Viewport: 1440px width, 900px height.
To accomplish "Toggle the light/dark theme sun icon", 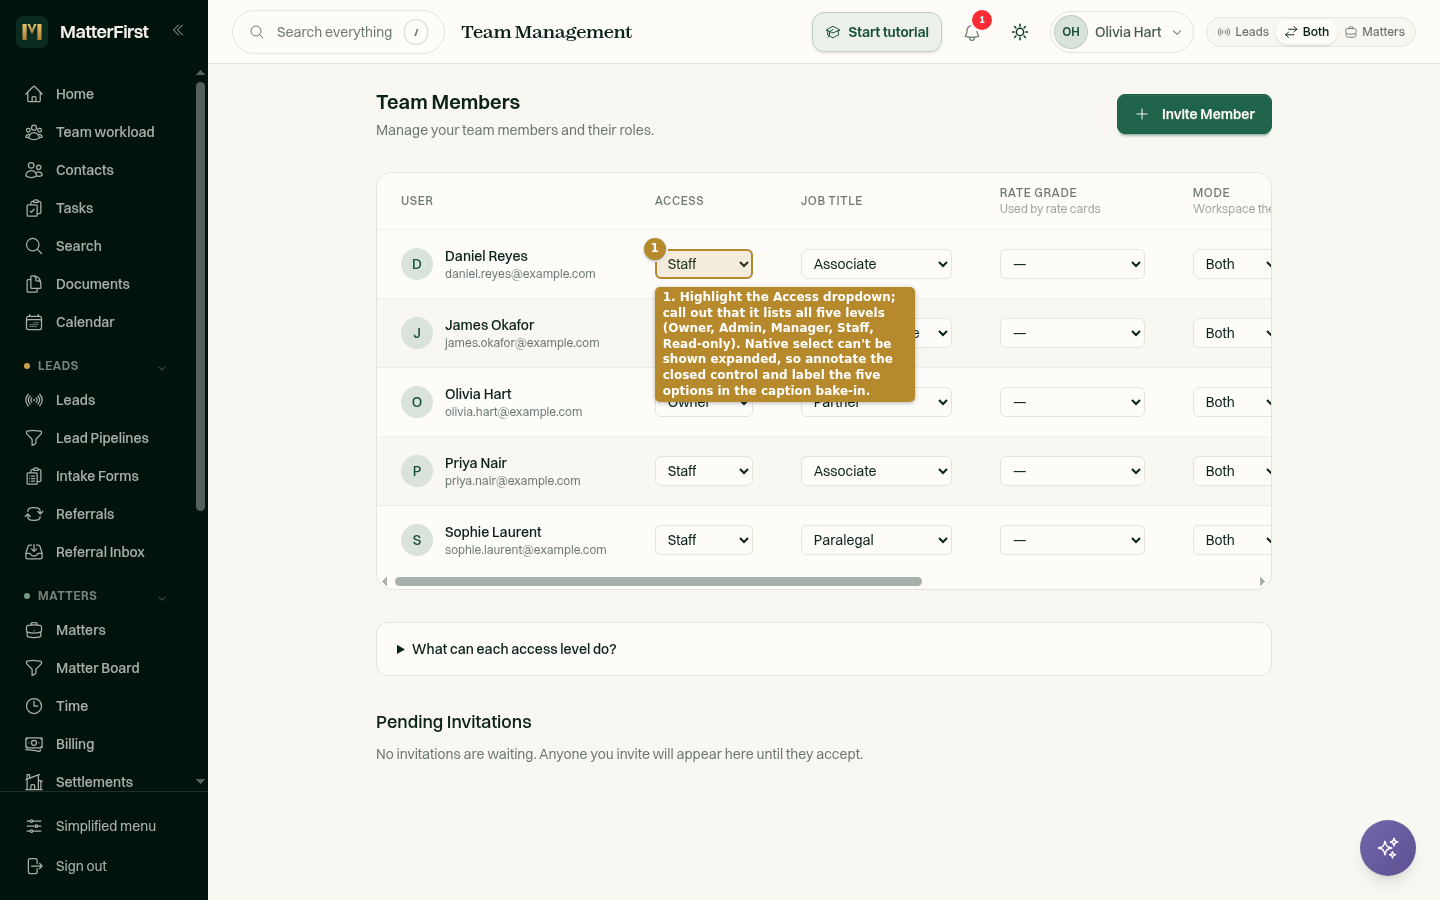I will coord(1020,32).
